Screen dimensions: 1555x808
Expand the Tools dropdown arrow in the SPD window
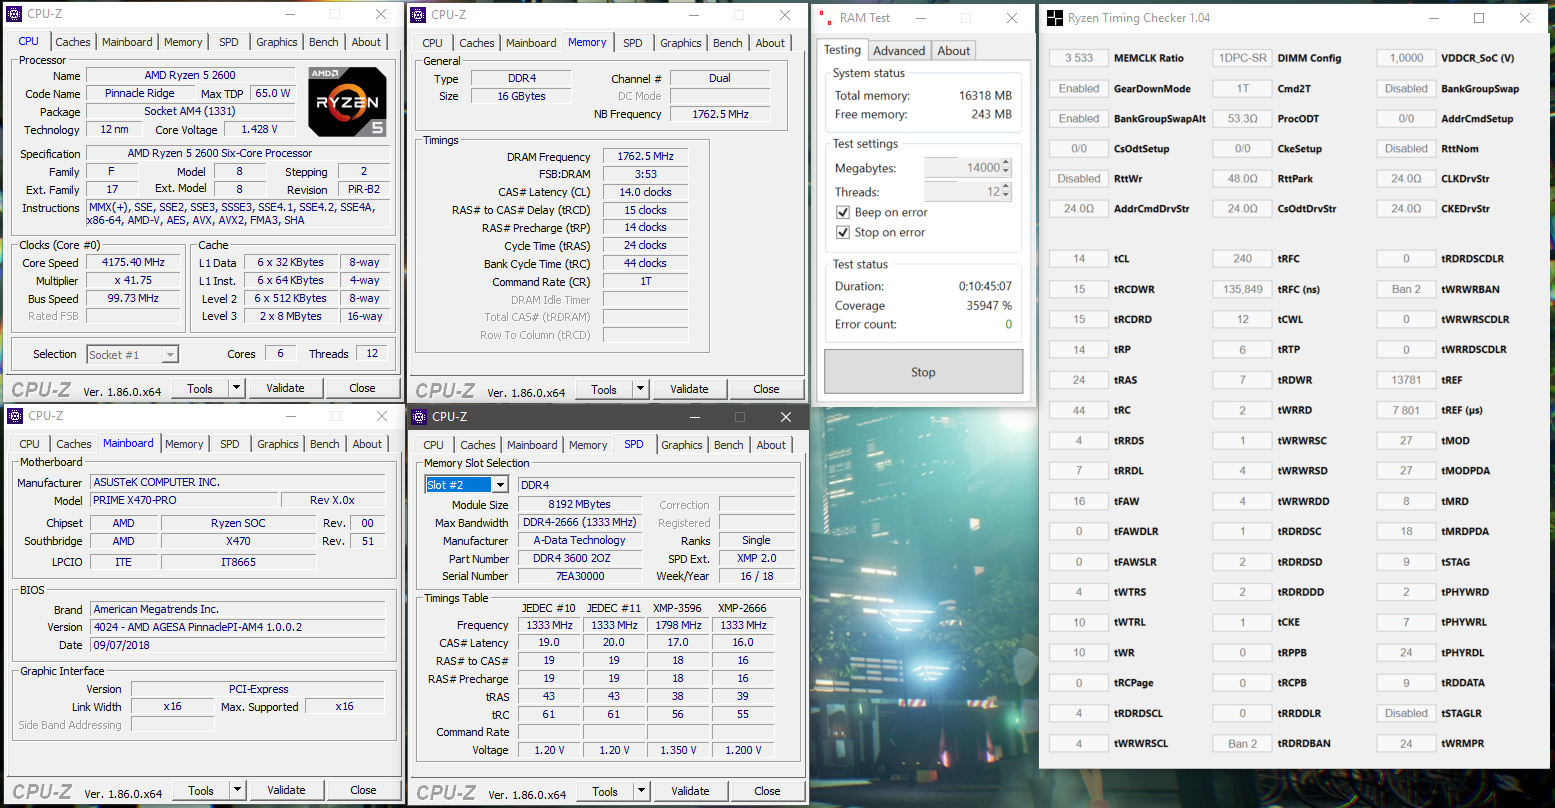tap(641, 791)
